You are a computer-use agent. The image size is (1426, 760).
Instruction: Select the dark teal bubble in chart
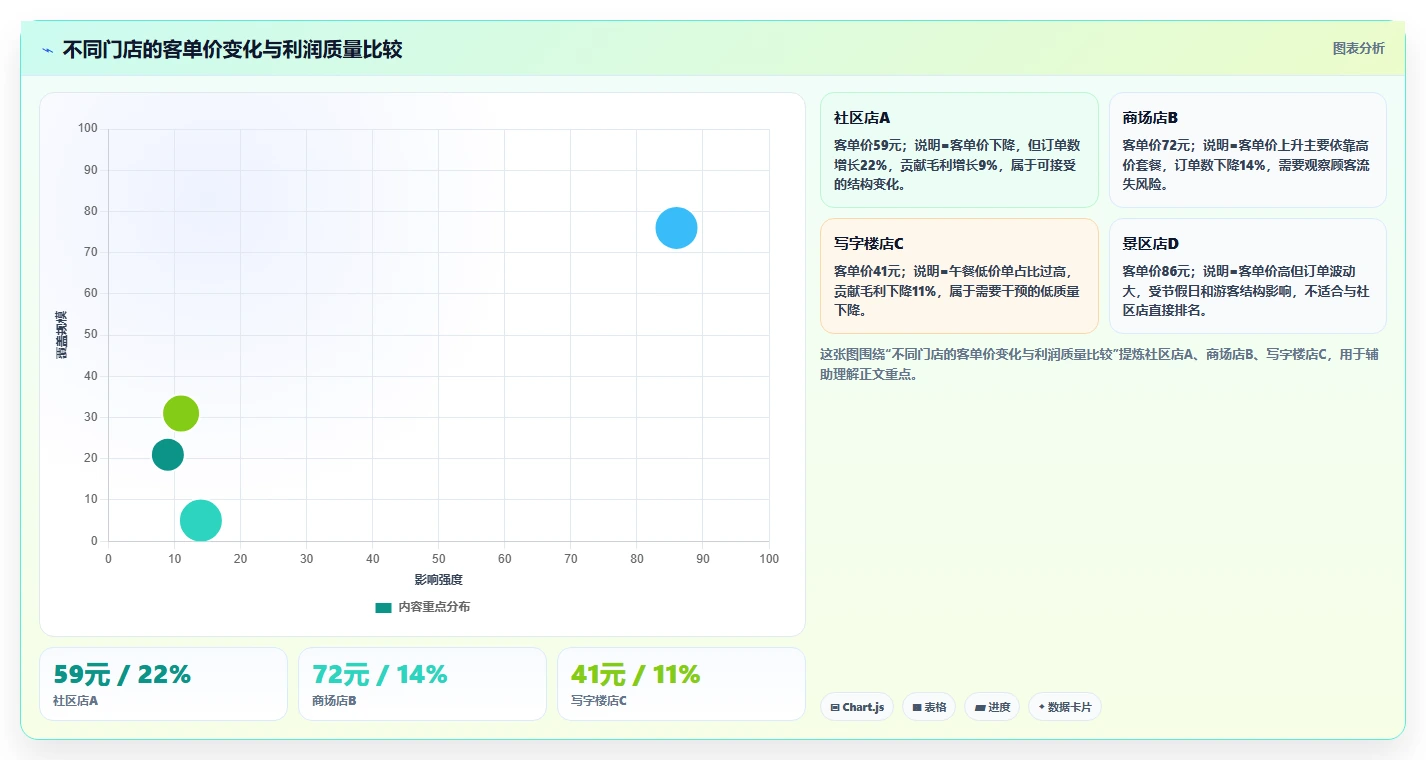[x=168, y=455]
